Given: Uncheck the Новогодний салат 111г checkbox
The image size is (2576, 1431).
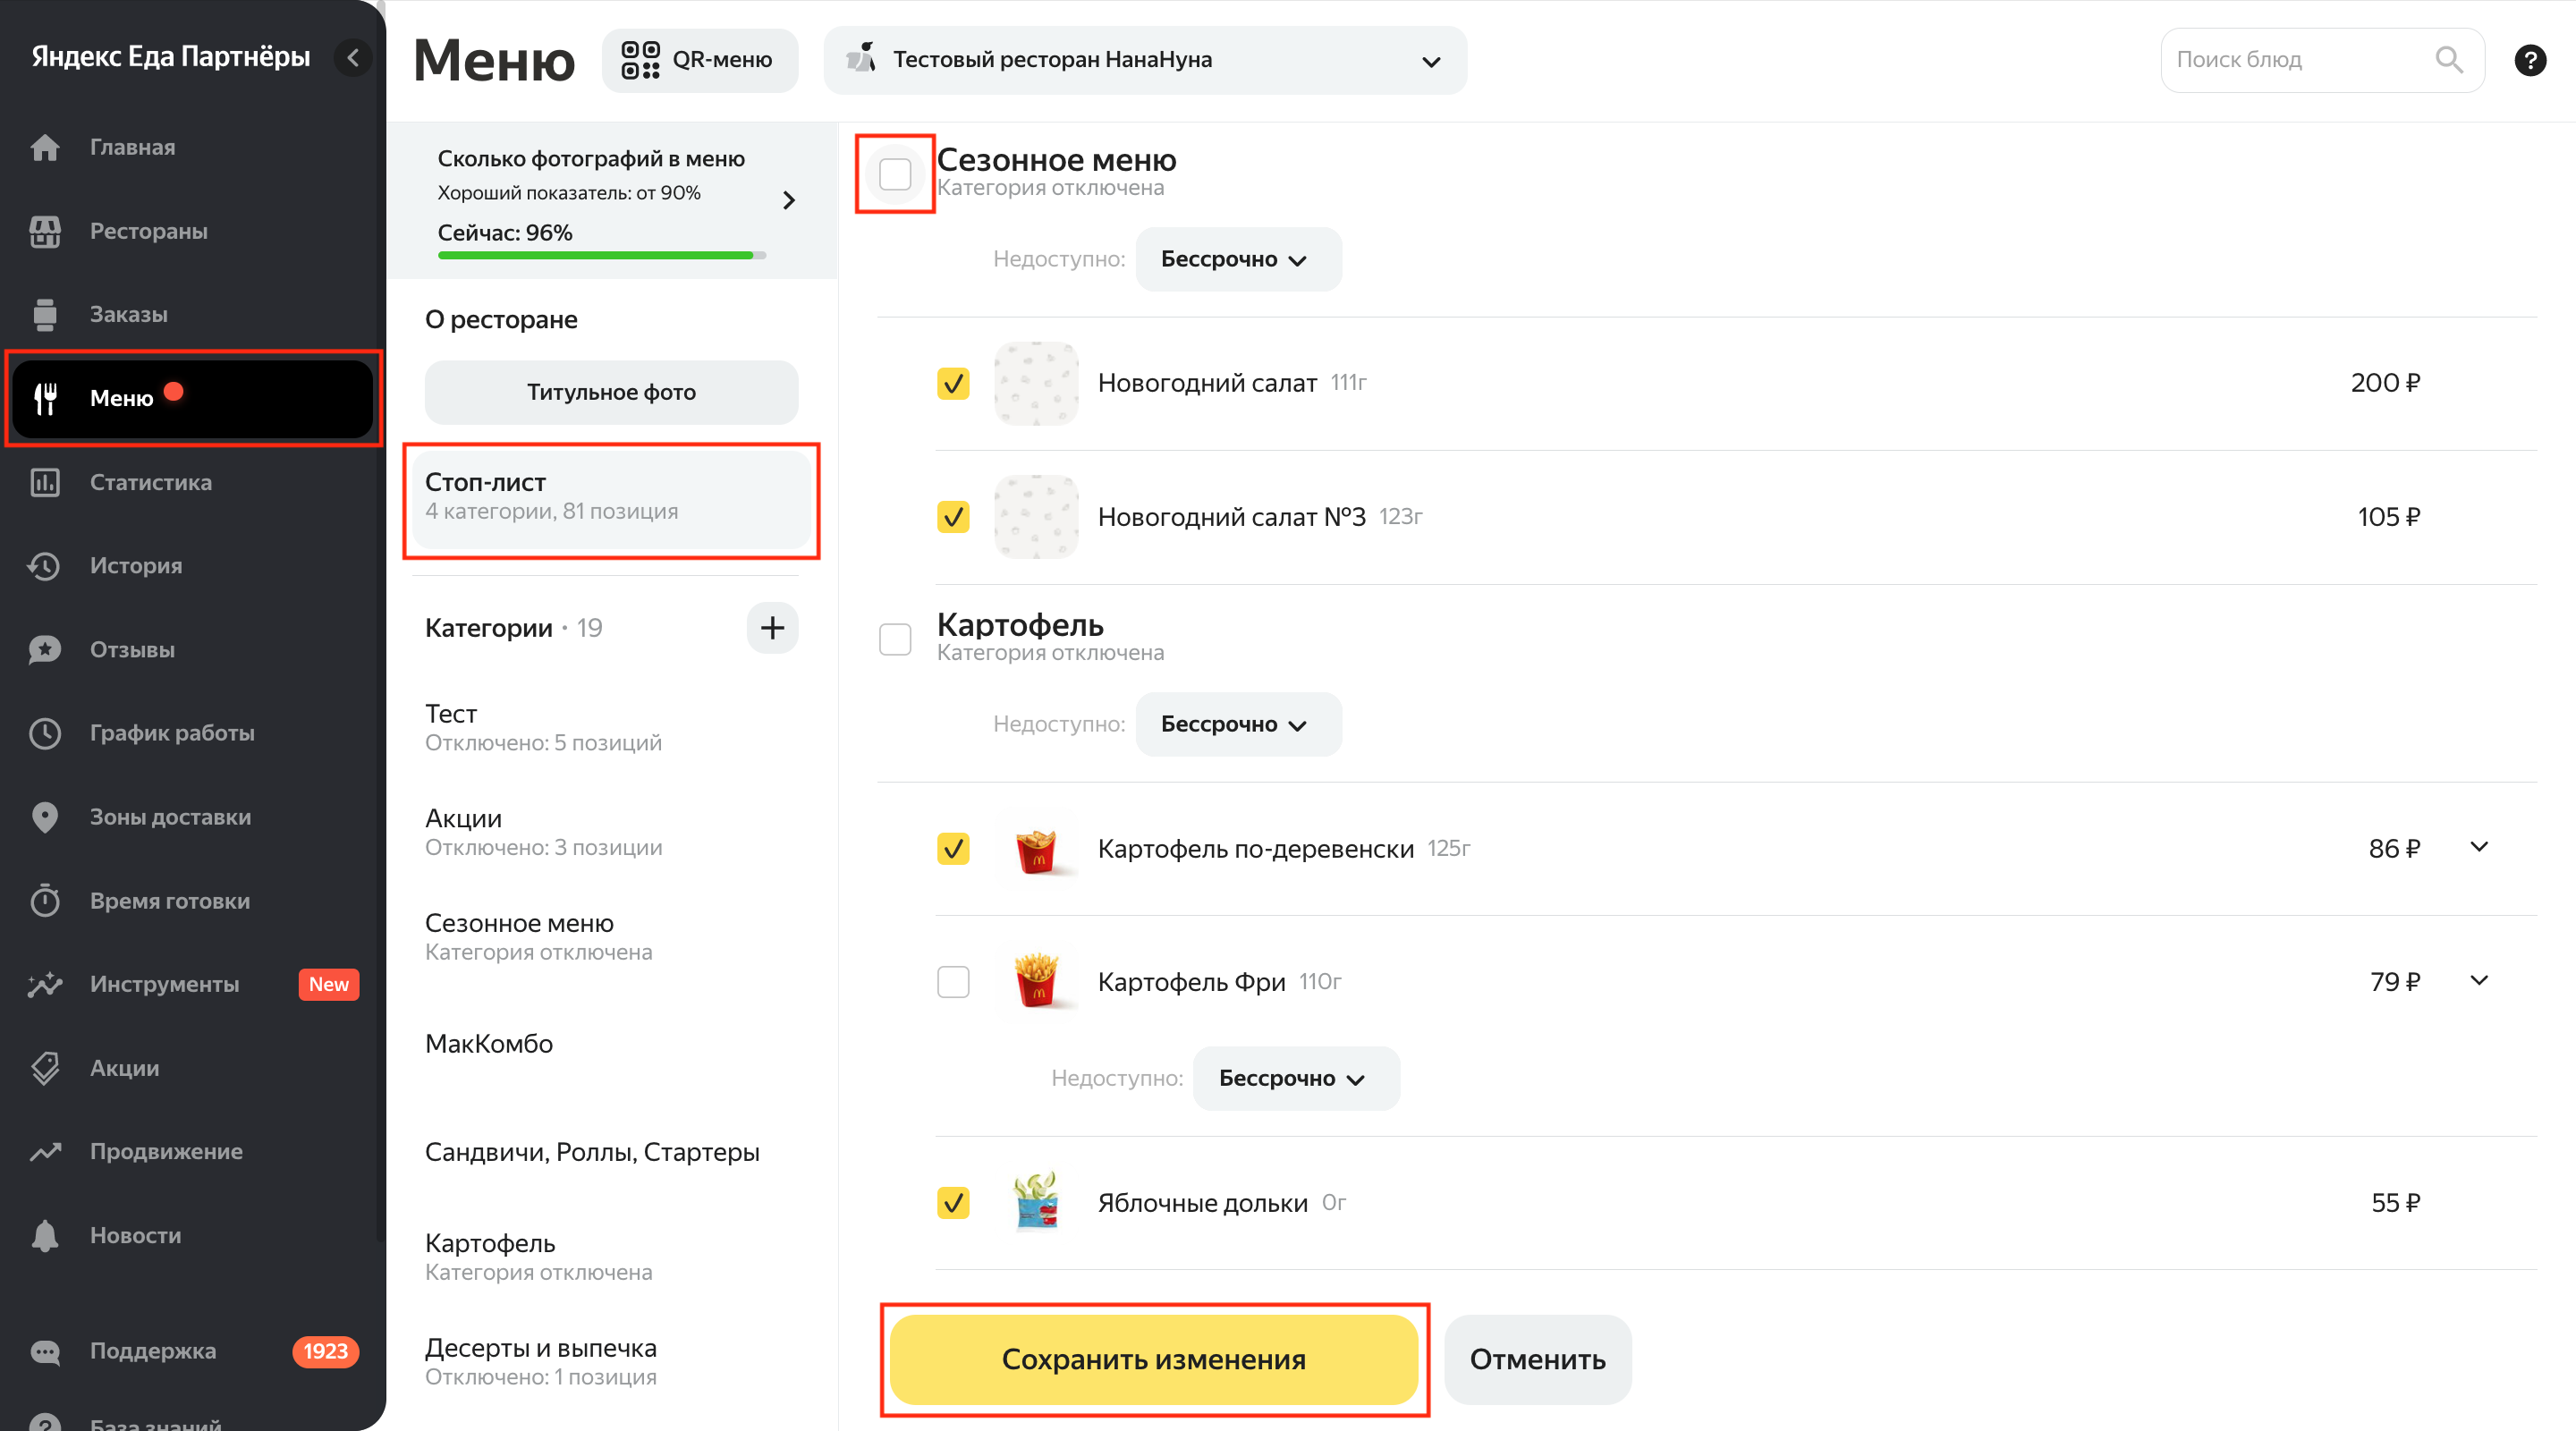Looking at the screenshot, I should pos(953,383).
